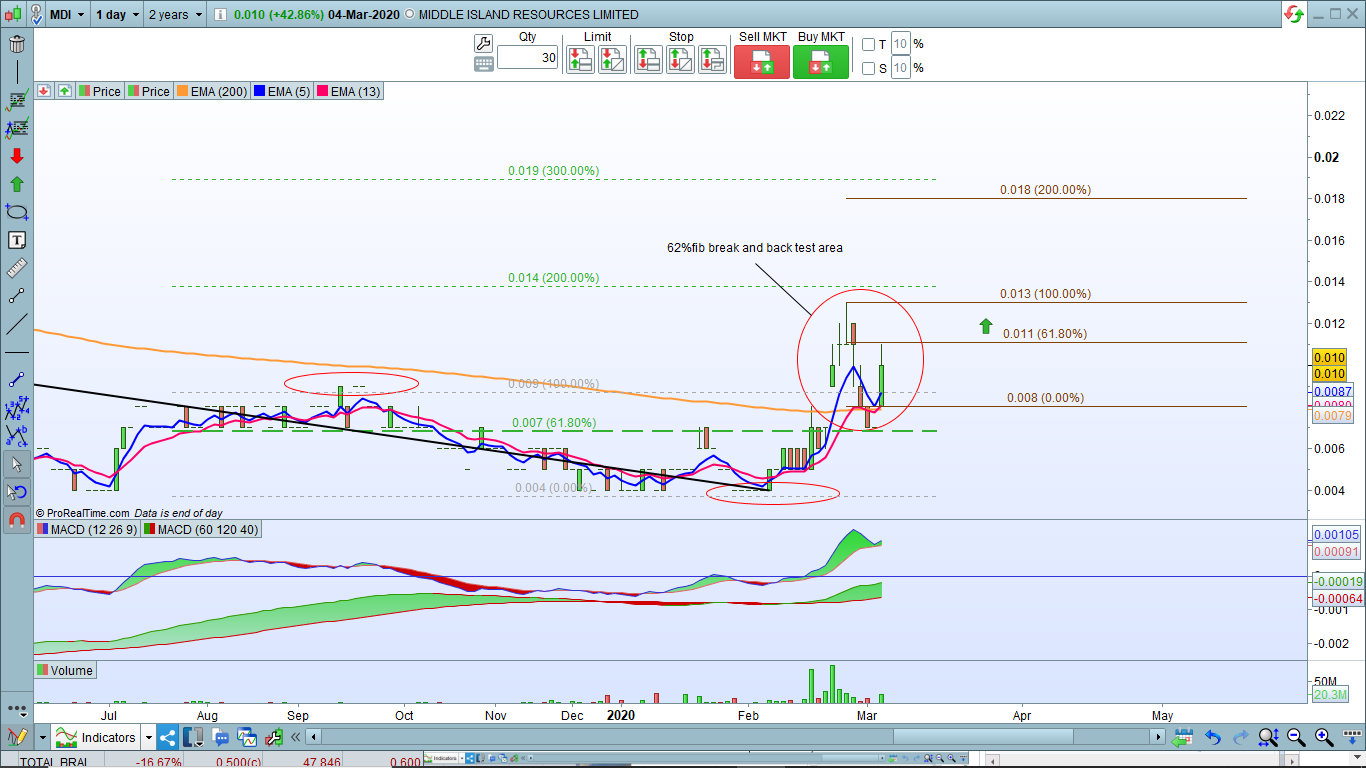Select the green up arrow drawing tool
This screenshot has height=768, width=1366.
(x=16, y=184)
